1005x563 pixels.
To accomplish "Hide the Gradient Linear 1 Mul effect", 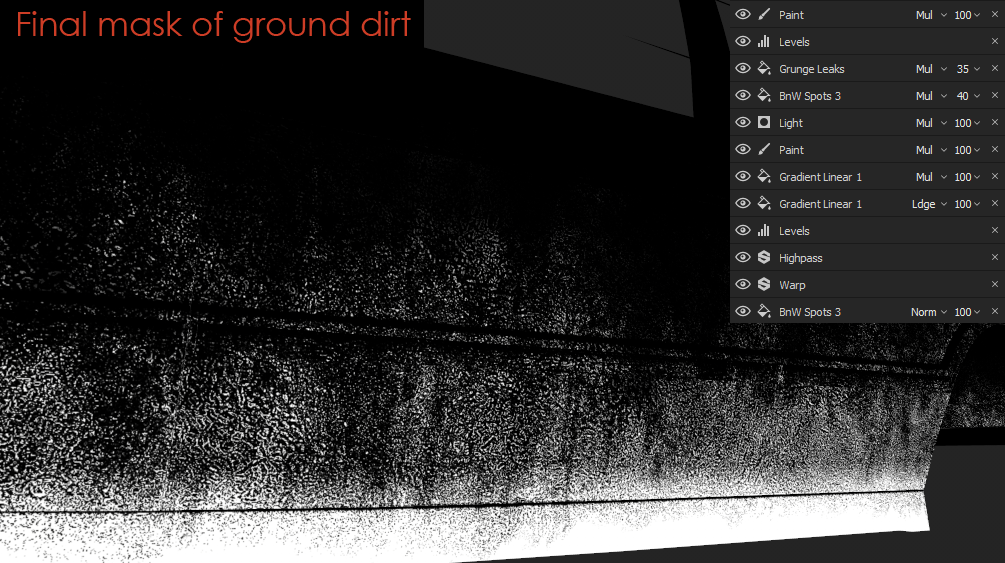I will coord(742,176).
